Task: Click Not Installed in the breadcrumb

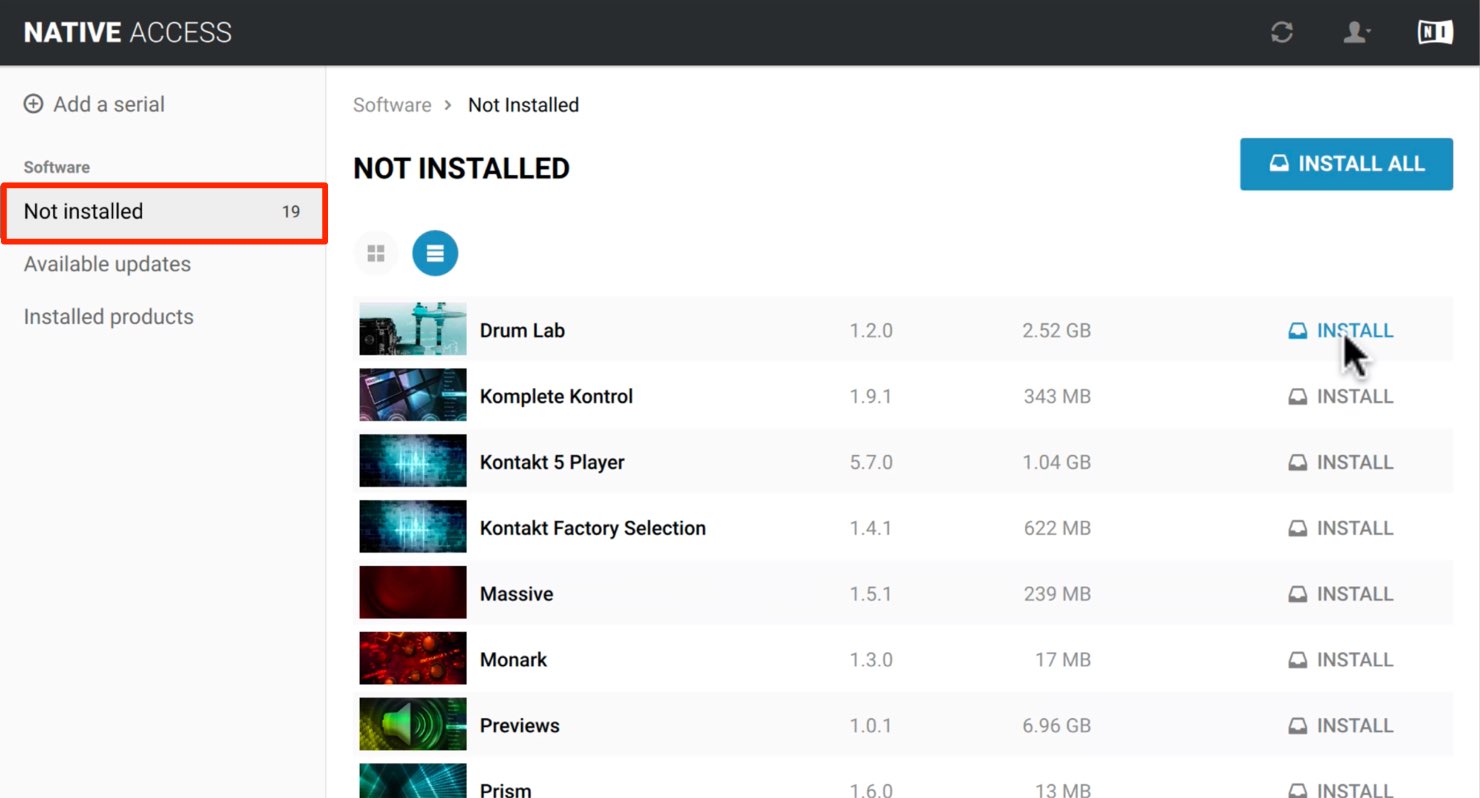Action: [x=523, y=105]
